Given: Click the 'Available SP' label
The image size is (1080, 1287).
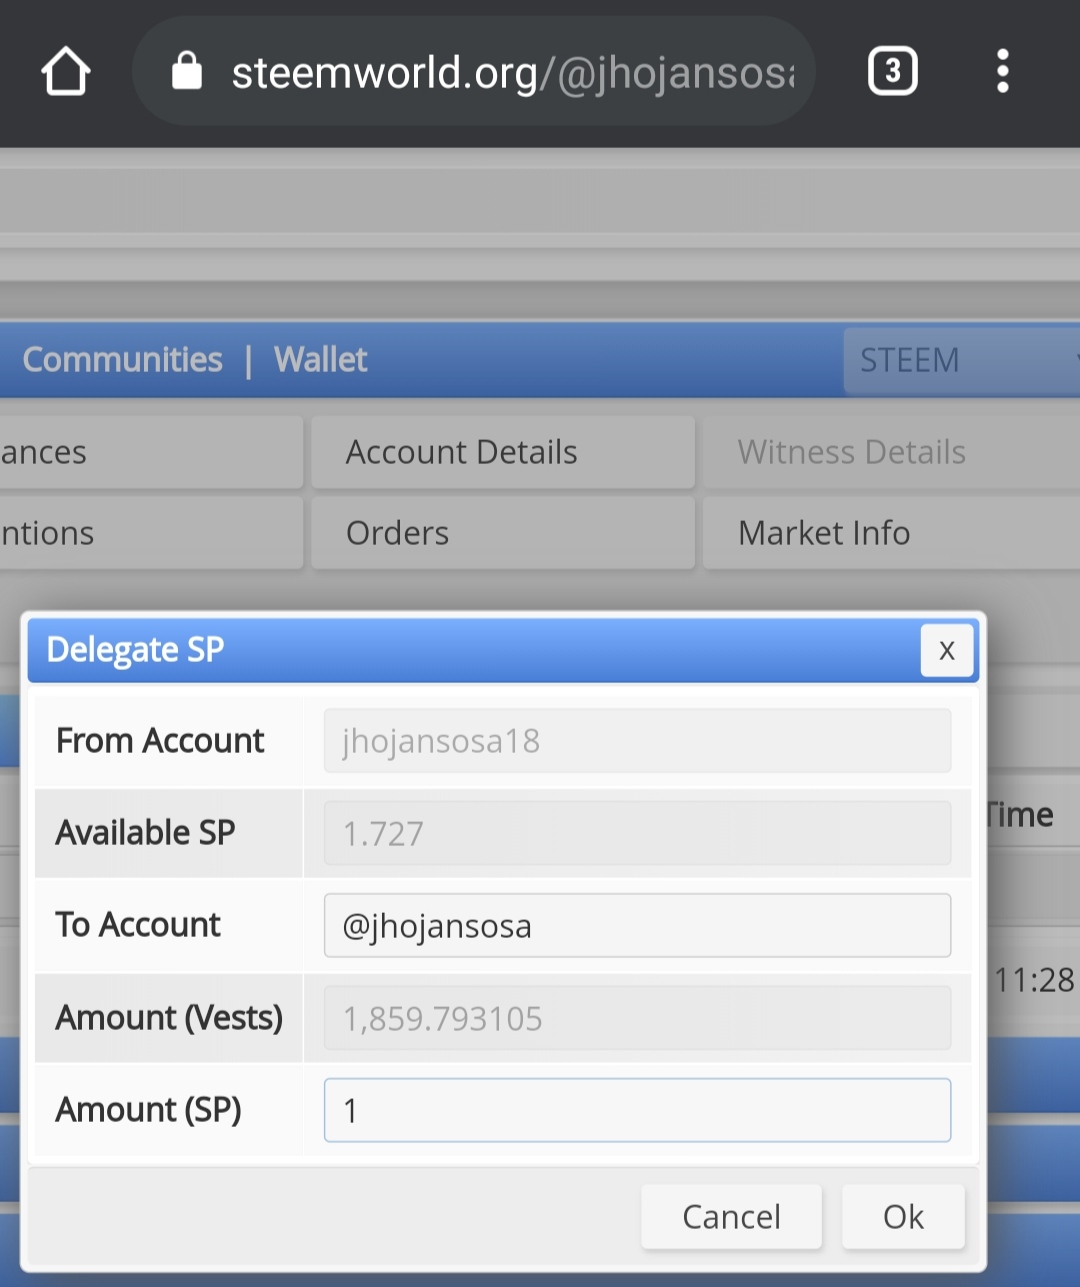Looking at the screenshot, I should 146,833.
